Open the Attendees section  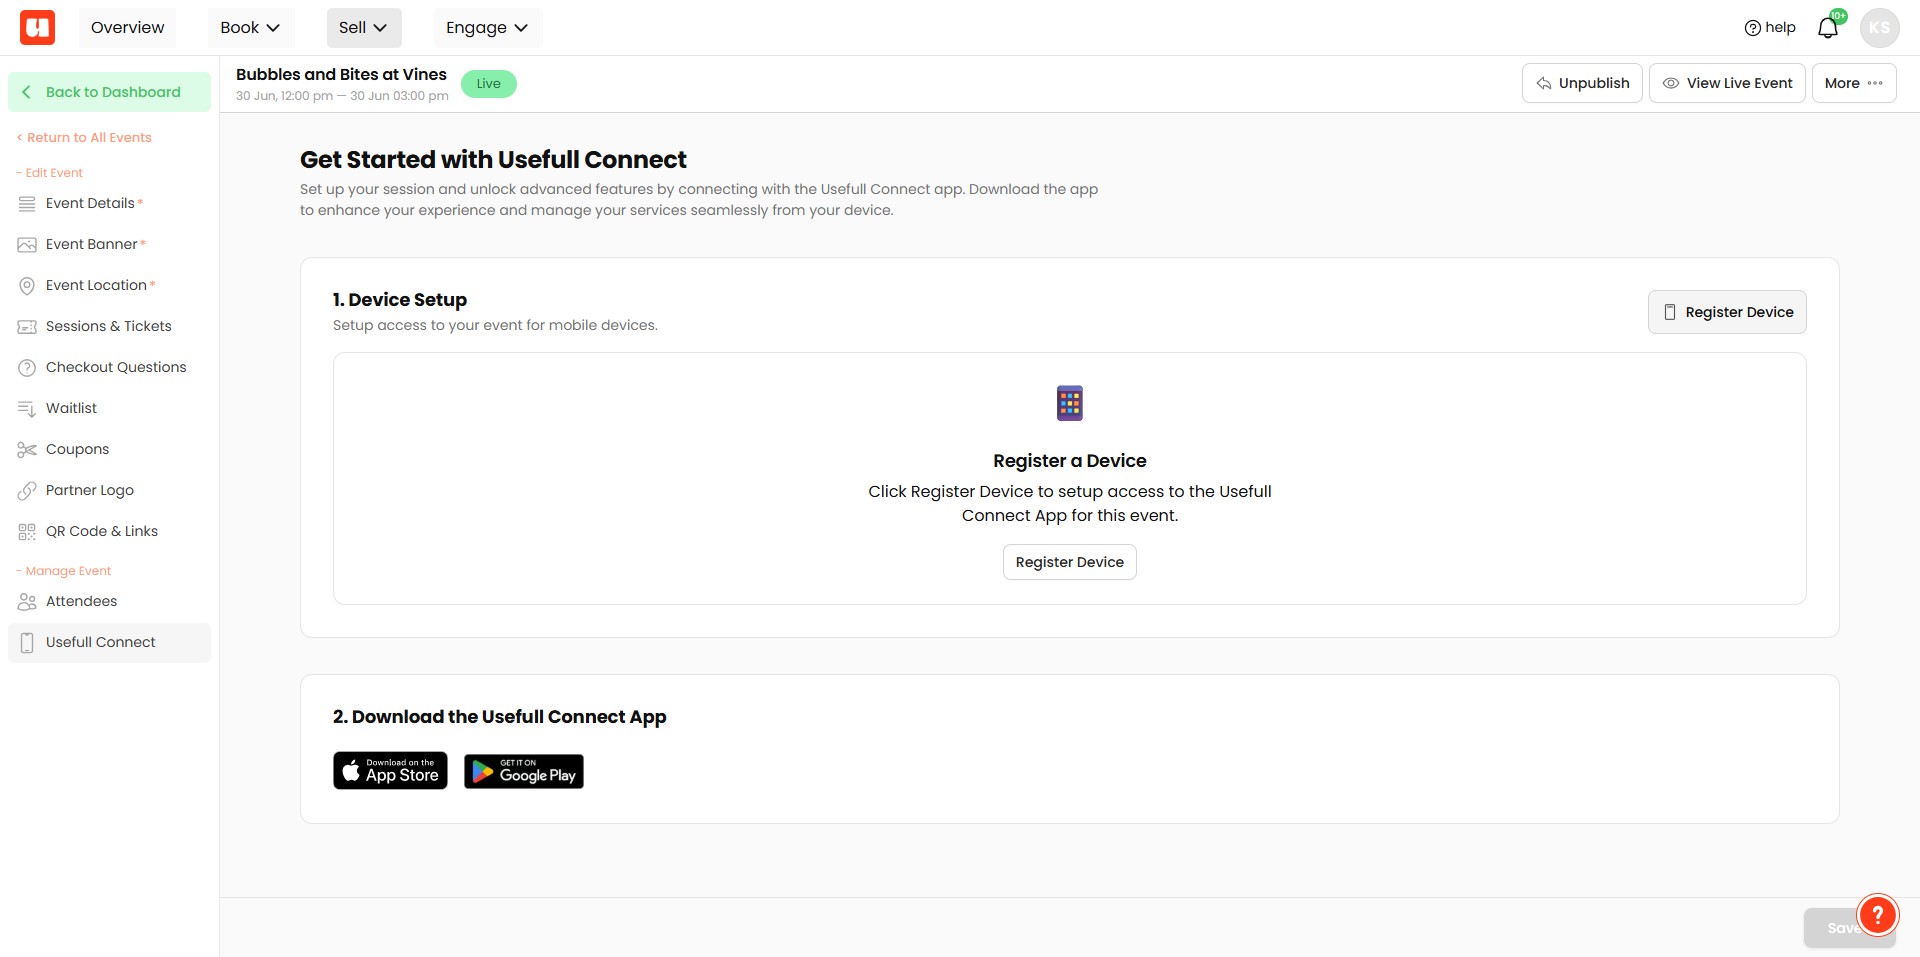[110, 602]
